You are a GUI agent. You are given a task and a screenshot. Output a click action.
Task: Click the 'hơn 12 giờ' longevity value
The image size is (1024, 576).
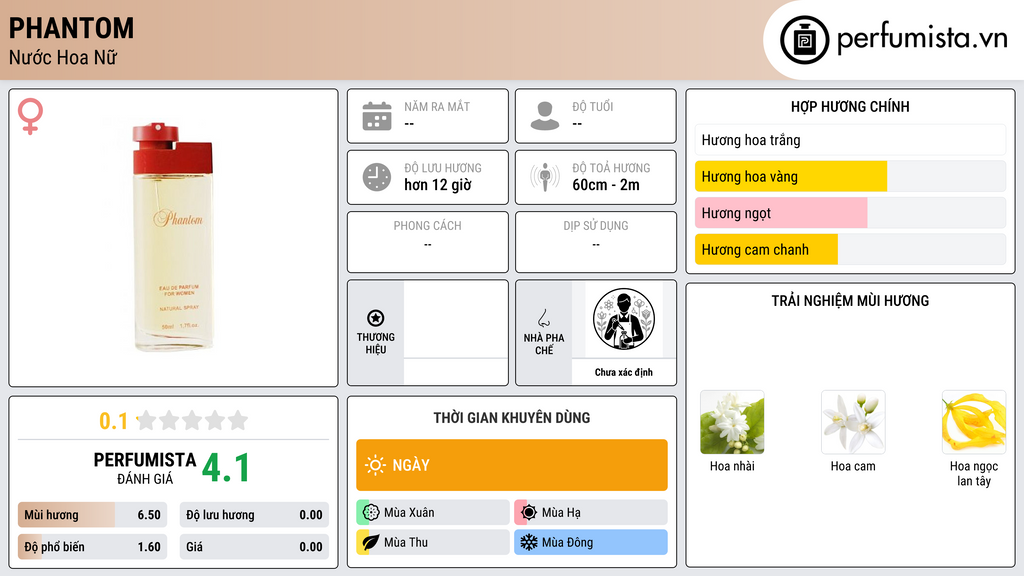[x=438, y=185]
